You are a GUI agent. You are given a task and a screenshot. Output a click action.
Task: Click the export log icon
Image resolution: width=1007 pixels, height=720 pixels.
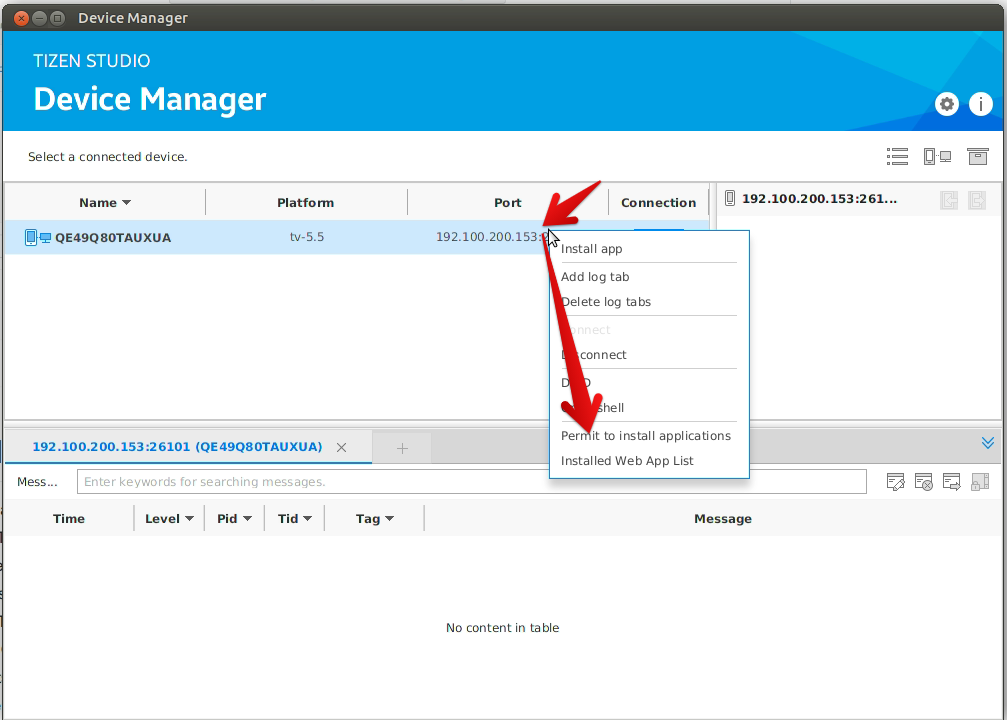[952, 482]
